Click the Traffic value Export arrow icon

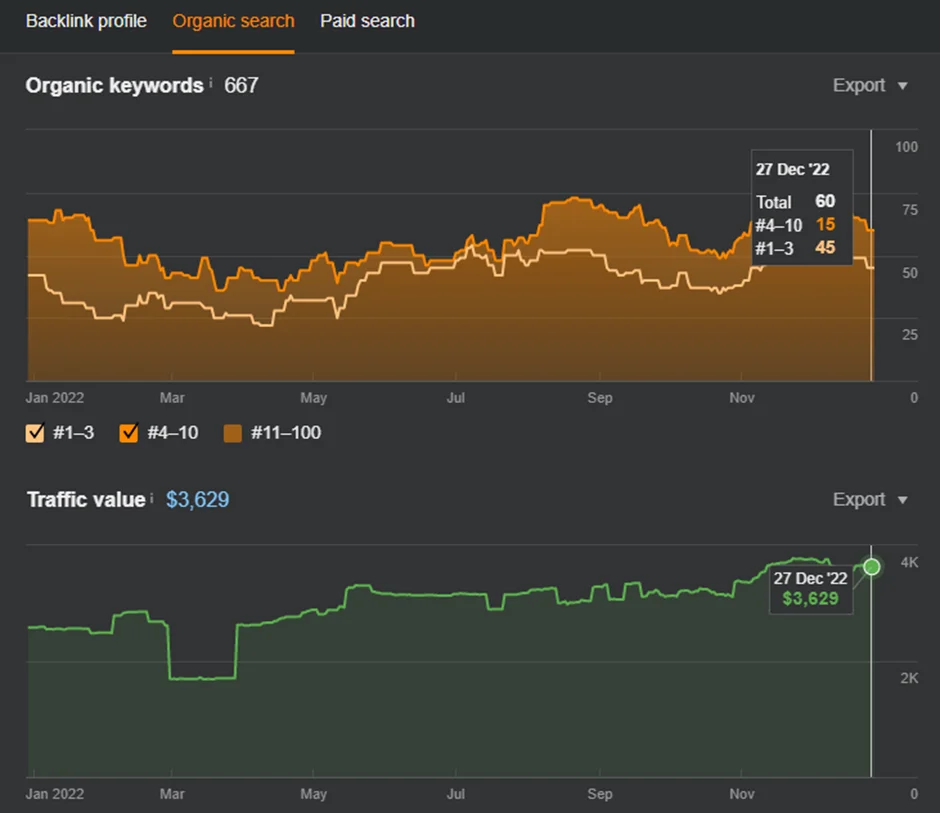(902, 500)
